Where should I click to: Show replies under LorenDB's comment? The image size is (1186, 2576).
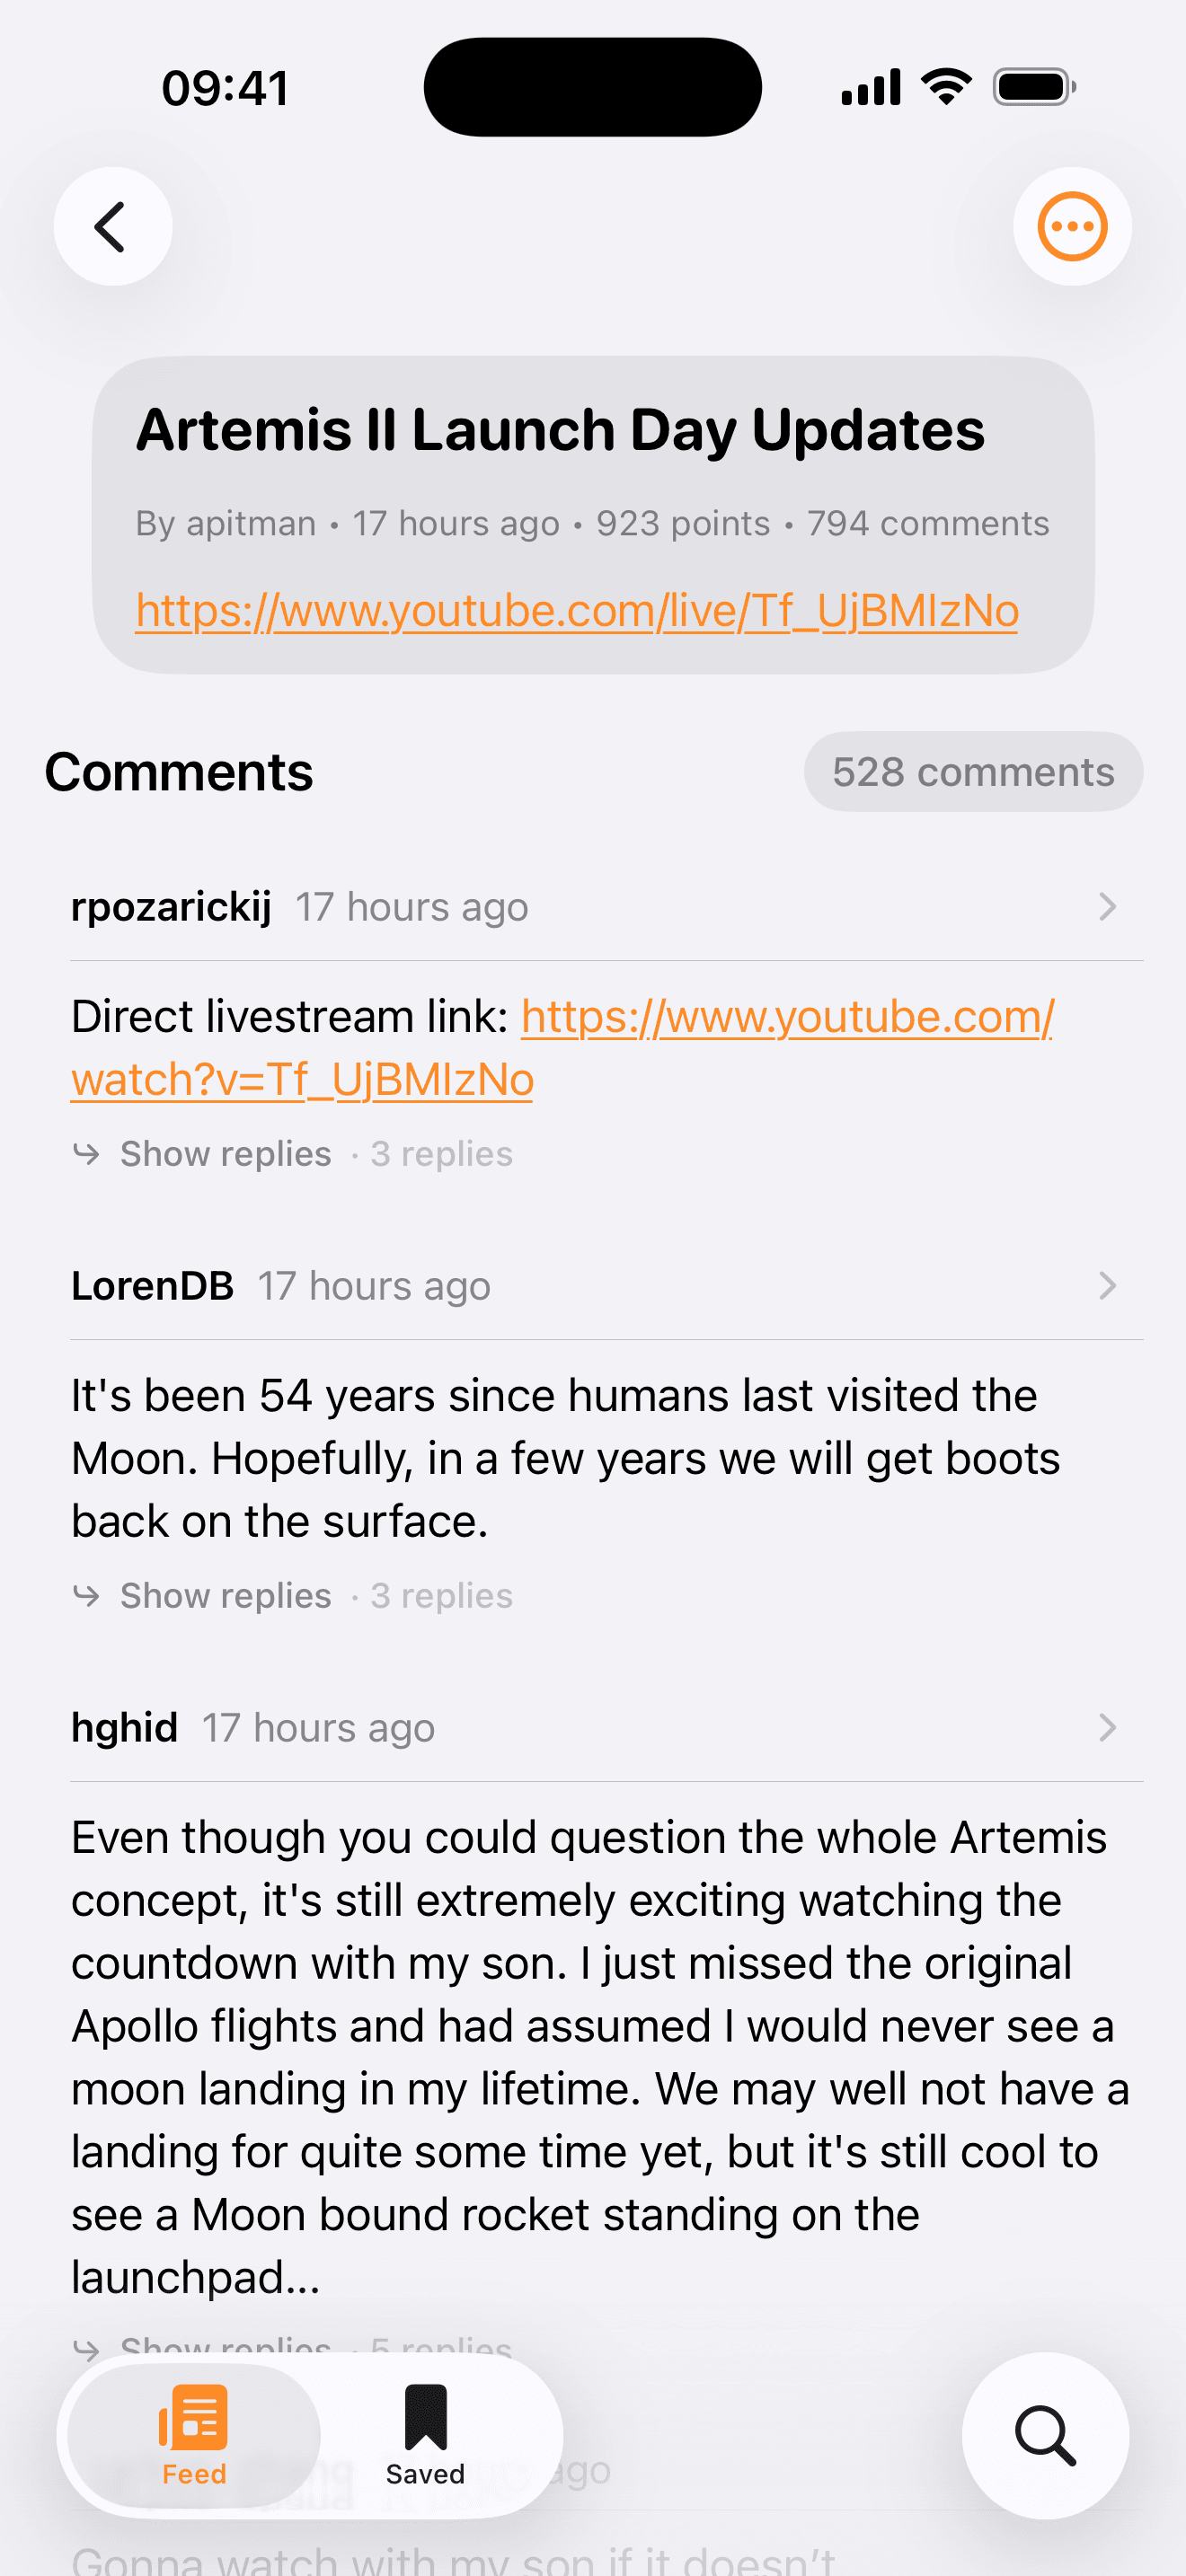click(x=226, y=1596)
